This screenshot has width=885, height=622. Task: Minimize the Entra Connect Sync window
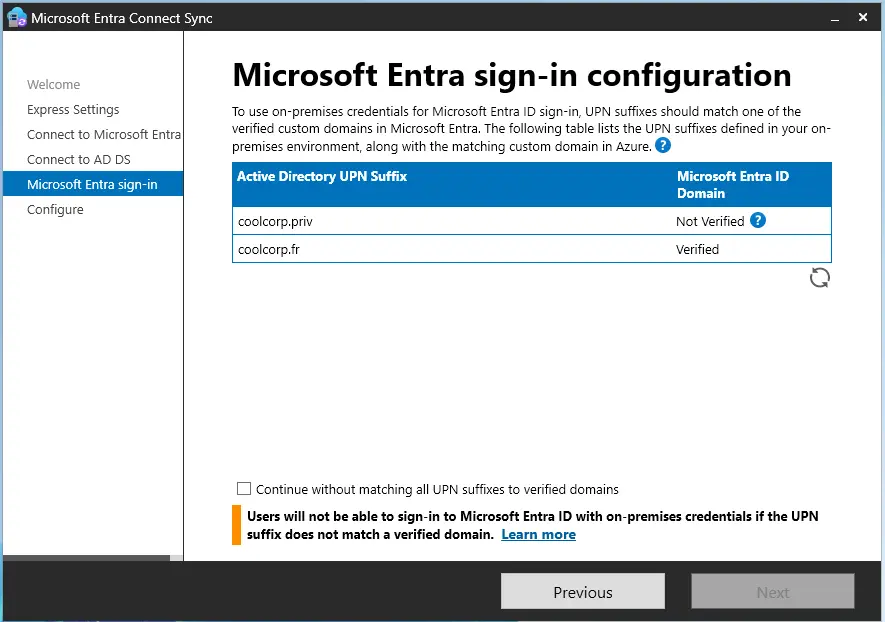pos(832,18)
